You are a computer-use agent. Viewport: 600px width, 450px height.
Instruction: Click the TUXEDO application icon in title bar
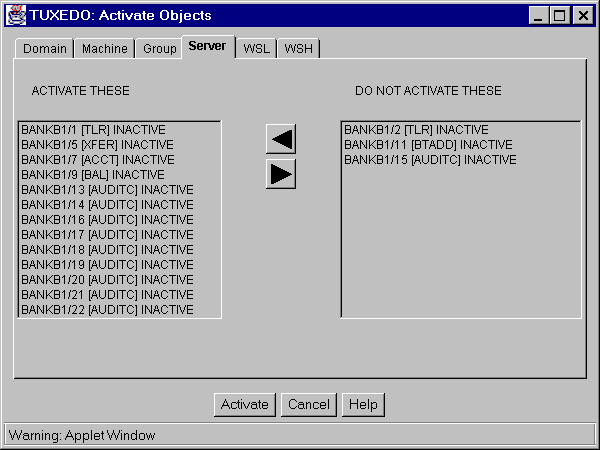(x=16, y=15)
